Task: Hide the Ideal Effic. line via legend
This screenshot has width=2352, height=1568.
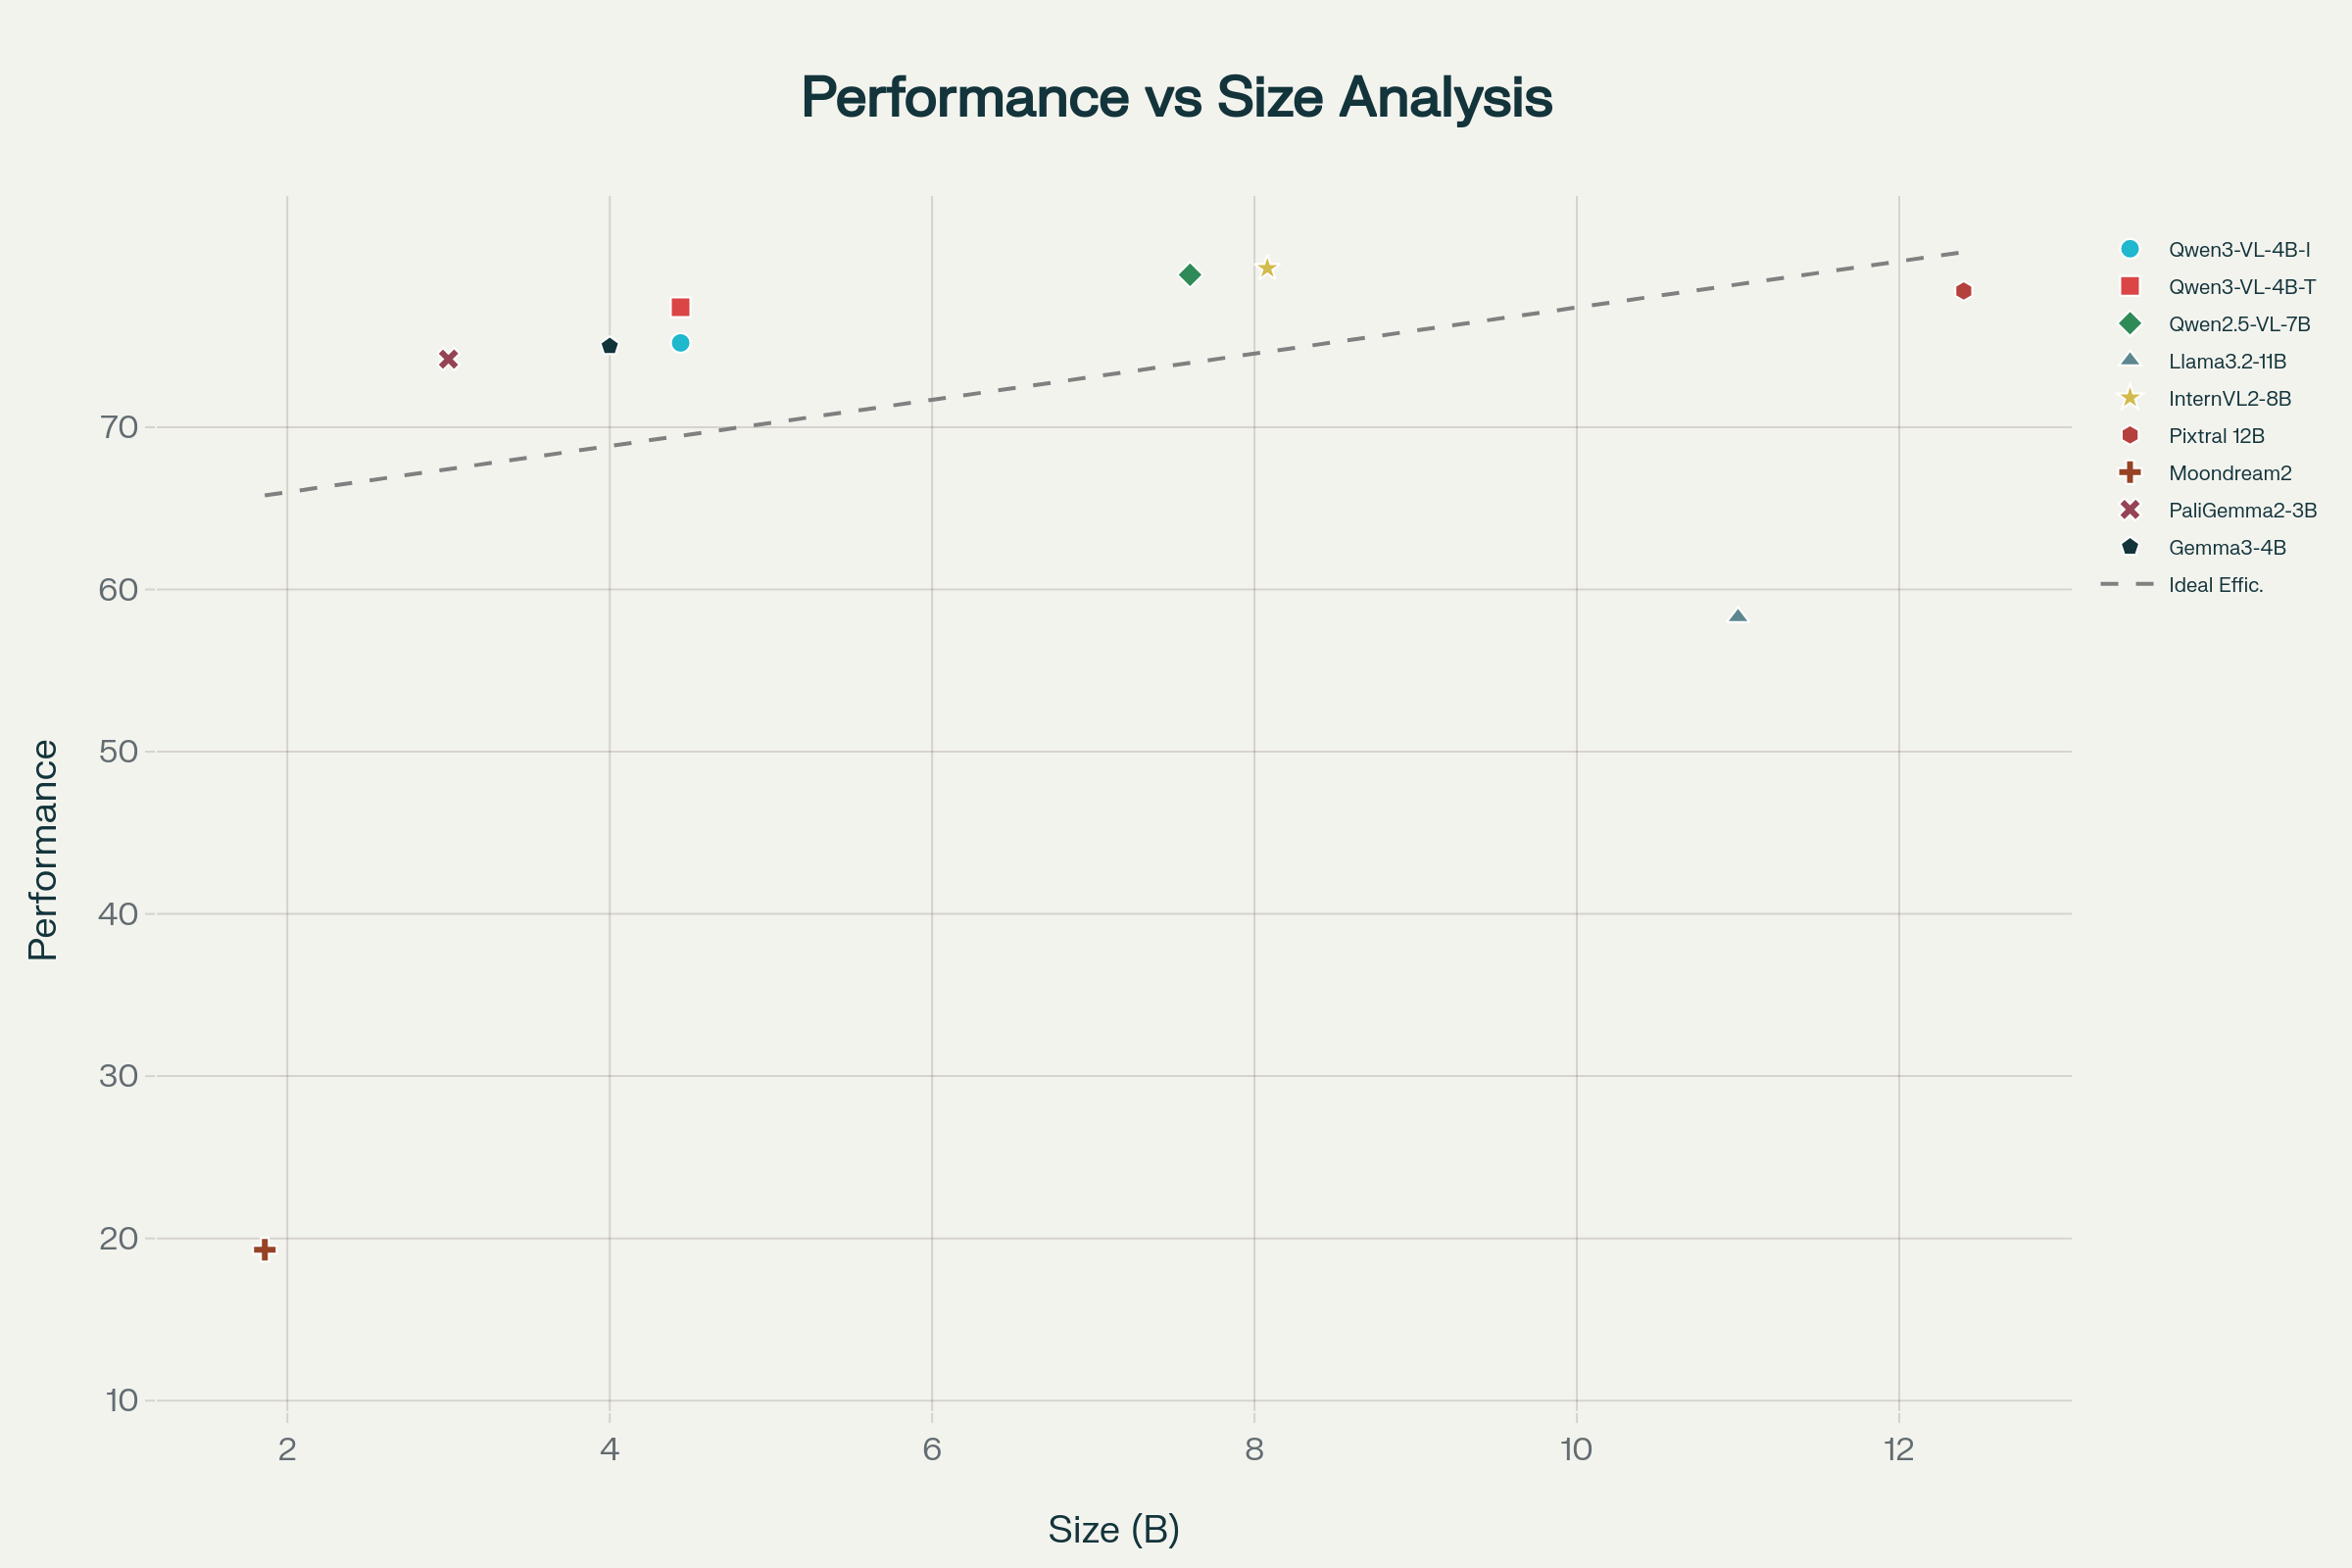Action: click(2215, 585)
